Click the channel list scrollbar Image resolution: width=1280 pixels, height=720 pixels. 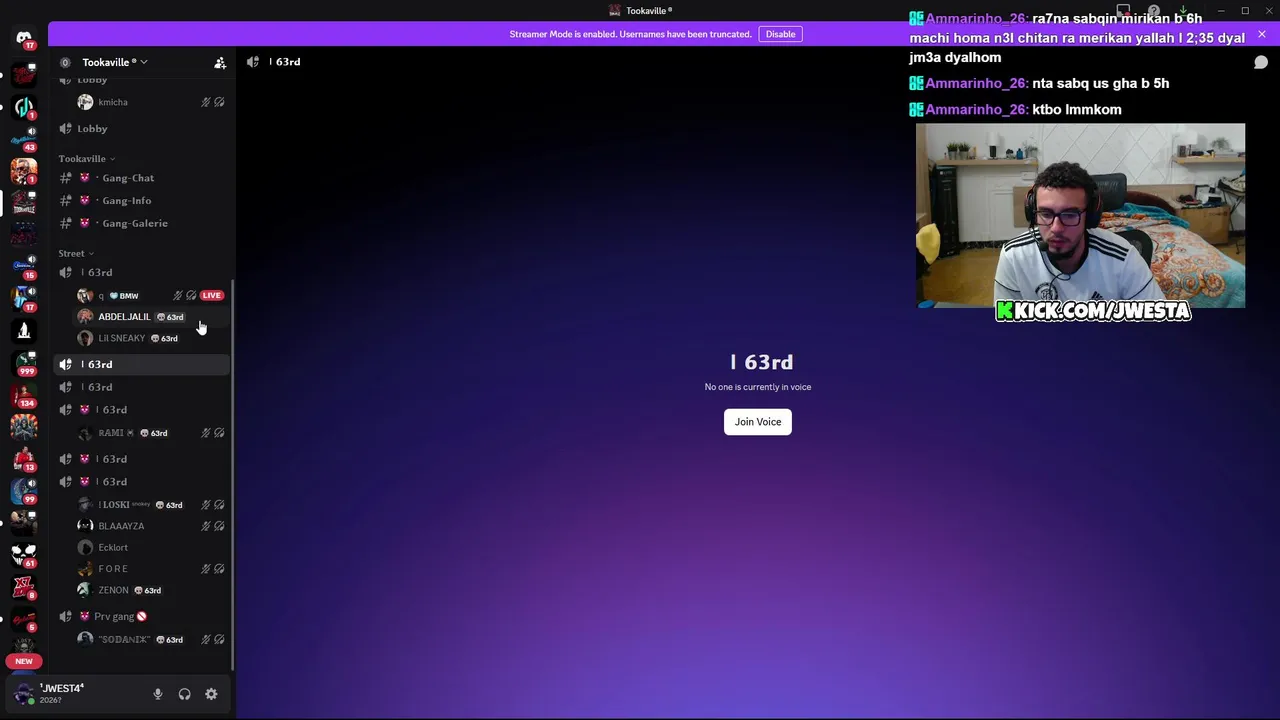(233, 475)
